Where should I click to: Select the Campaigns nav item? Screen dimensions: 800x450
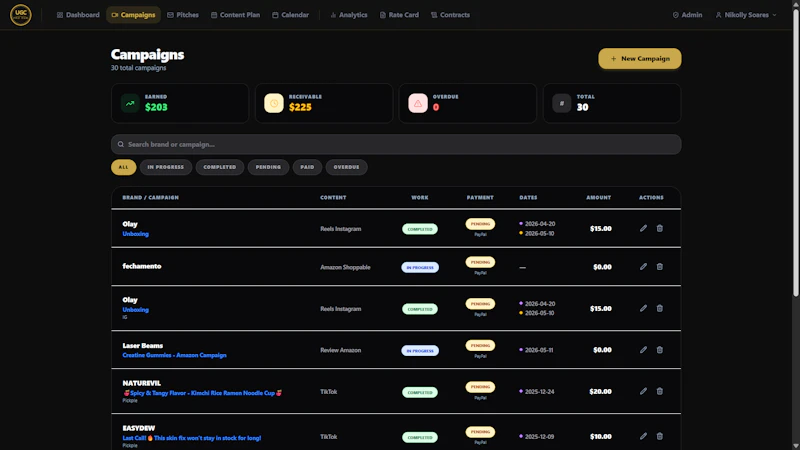[133, 15]
